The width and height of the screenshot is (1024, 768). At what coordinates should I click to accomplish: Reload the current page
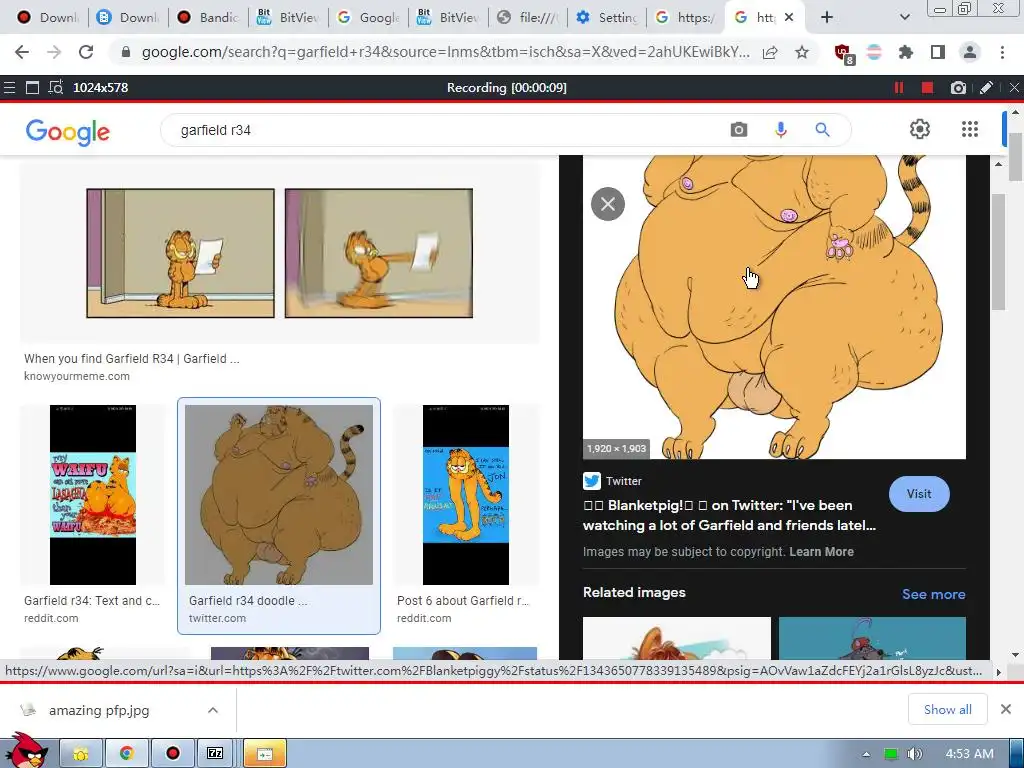point(86,52)
